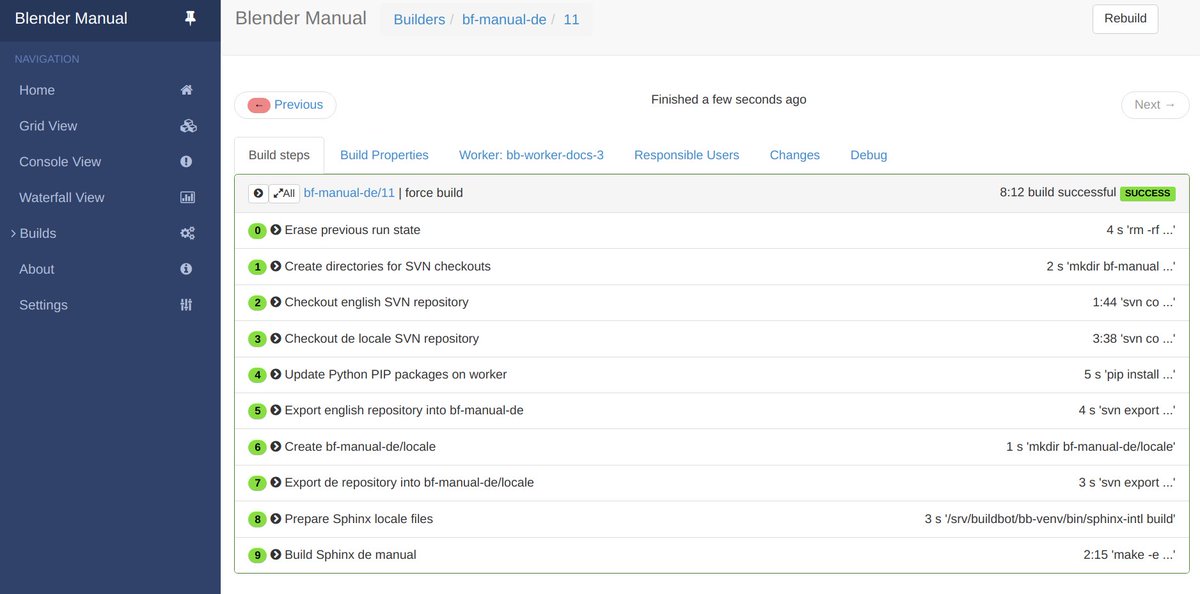
Task: Click the Home house icon in navigation
Action: click(186, 90)
